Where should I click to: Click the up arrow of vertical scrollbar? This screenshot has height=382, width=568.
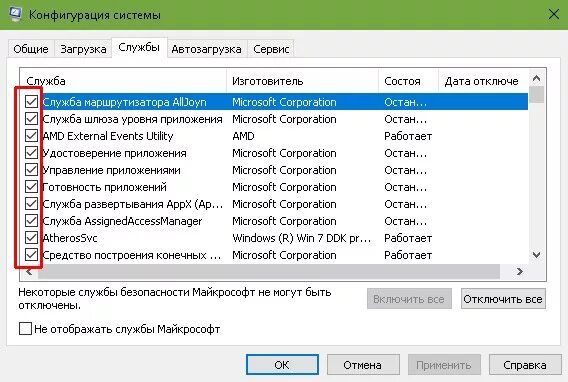click(x=536, y=78)
